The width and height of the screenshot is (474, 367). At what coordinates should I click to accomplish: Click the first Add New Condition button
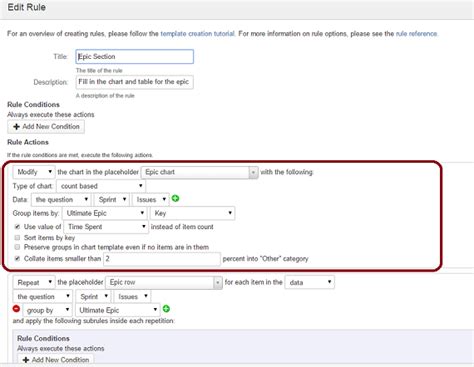(x=46, y=127)
